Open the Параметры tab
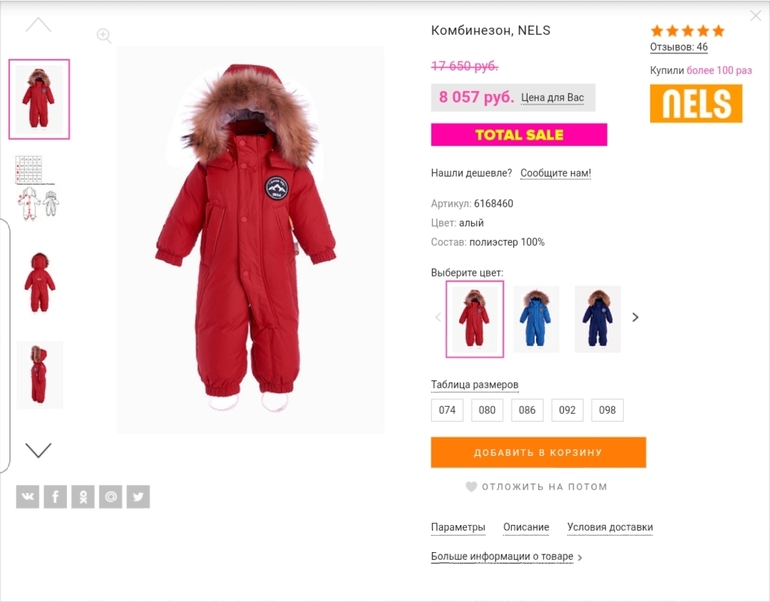The width and height of the screenshot is (770, 602). pyautogui.click(x=458, y=527)
